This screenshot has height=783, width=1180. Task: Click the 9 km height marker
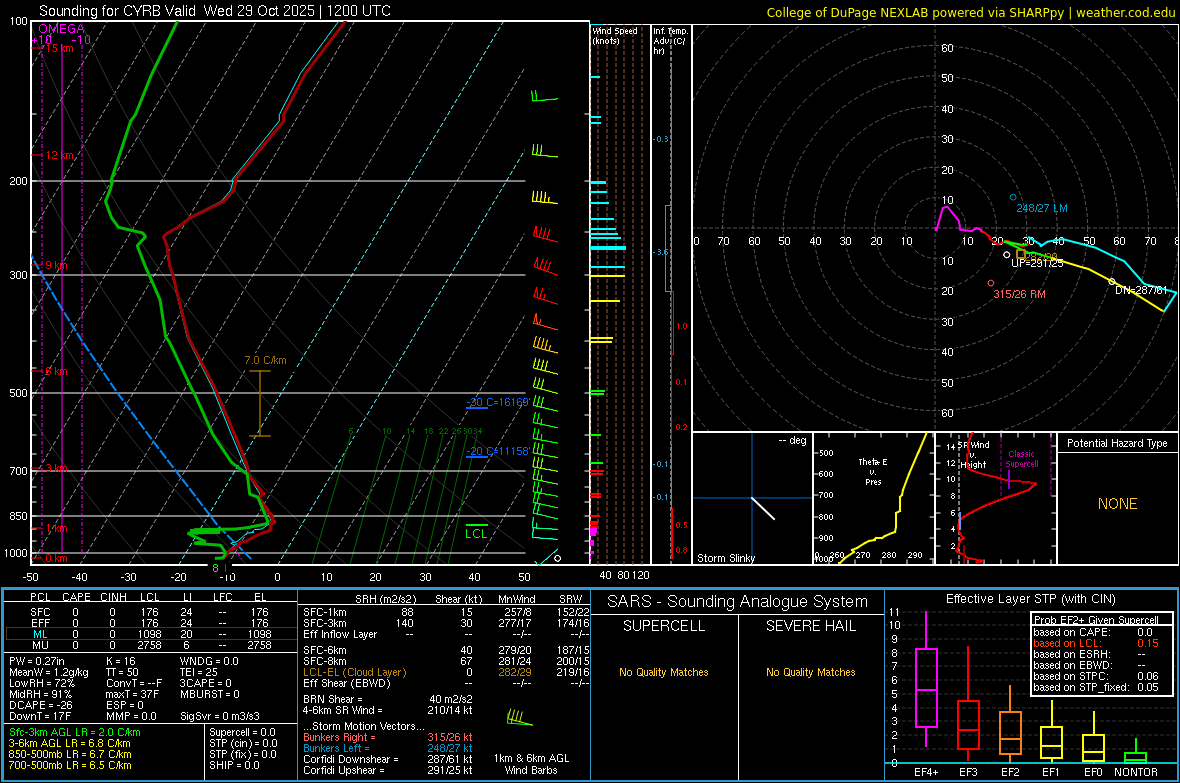[x=54, y=265]
